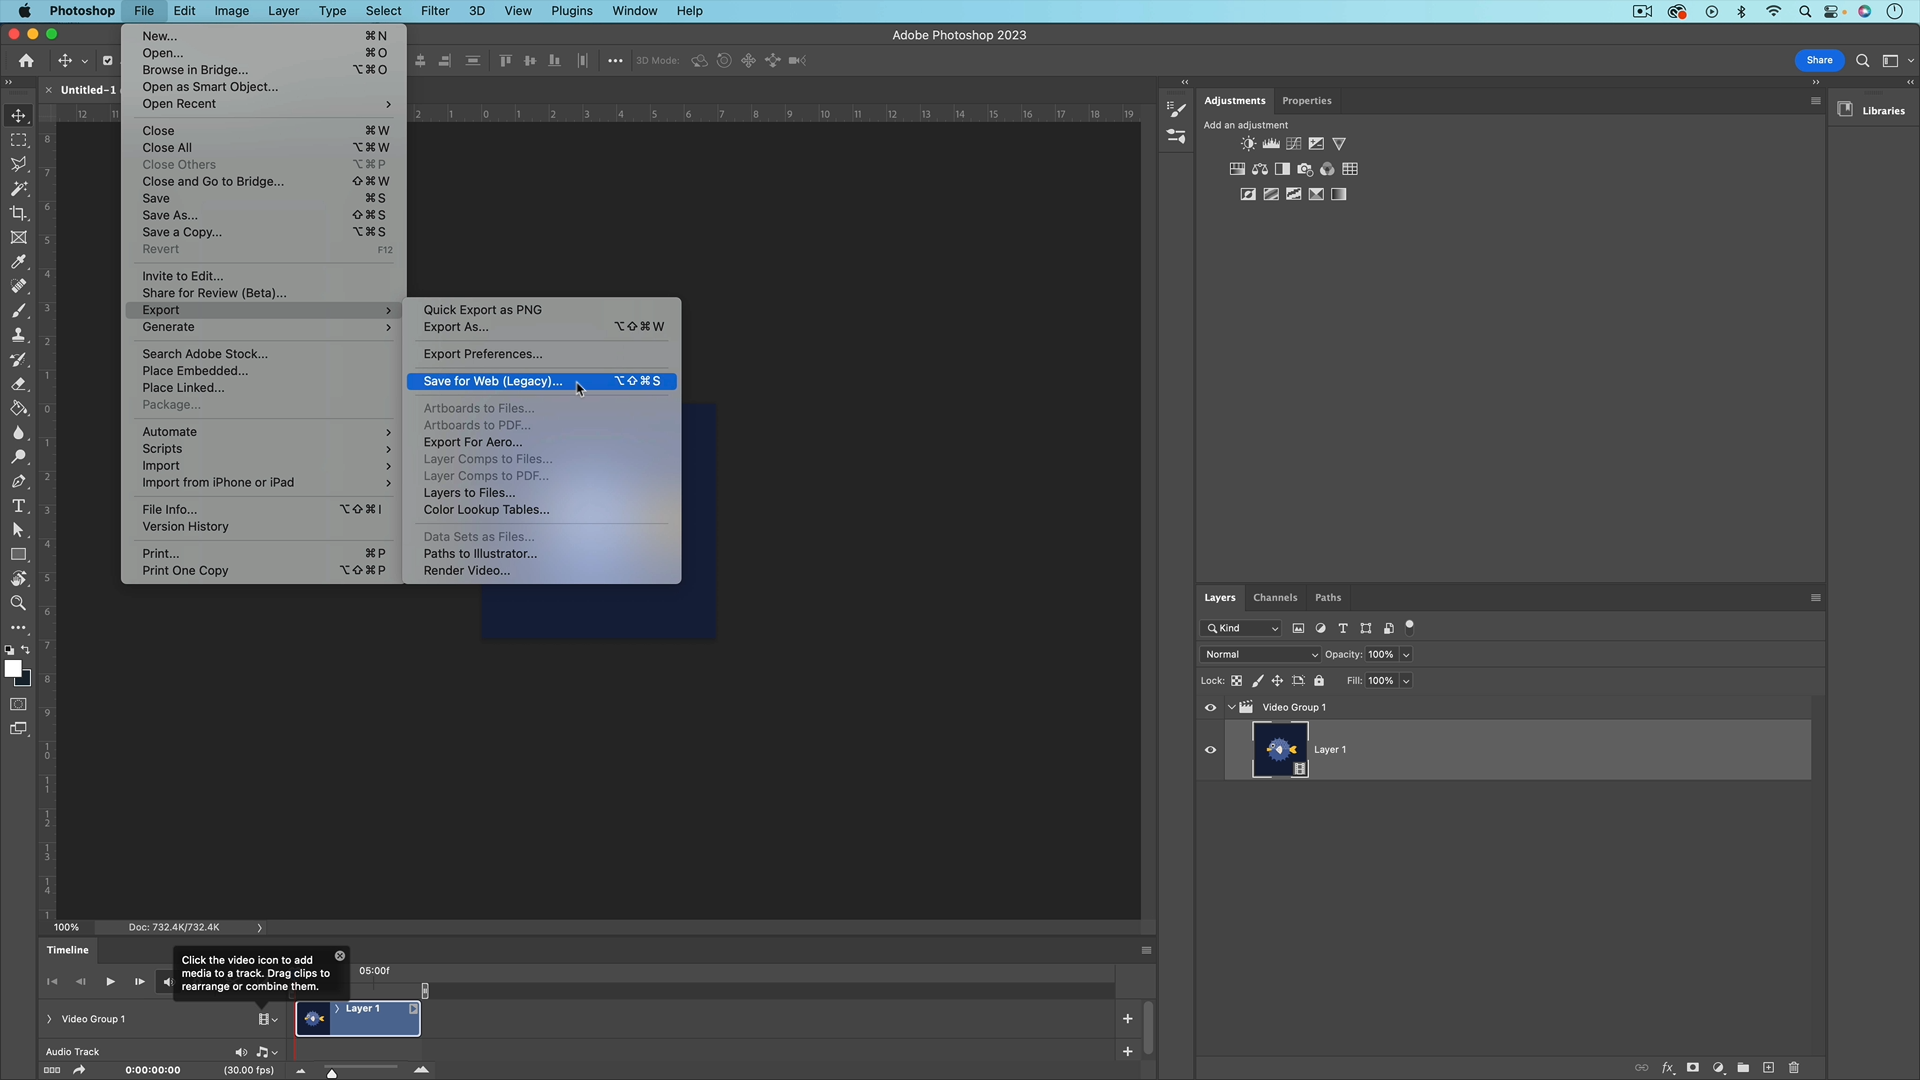Select the Zoom tool in the toolbar
This screenshot has width=1920, height=1080.
coord(19,603)
